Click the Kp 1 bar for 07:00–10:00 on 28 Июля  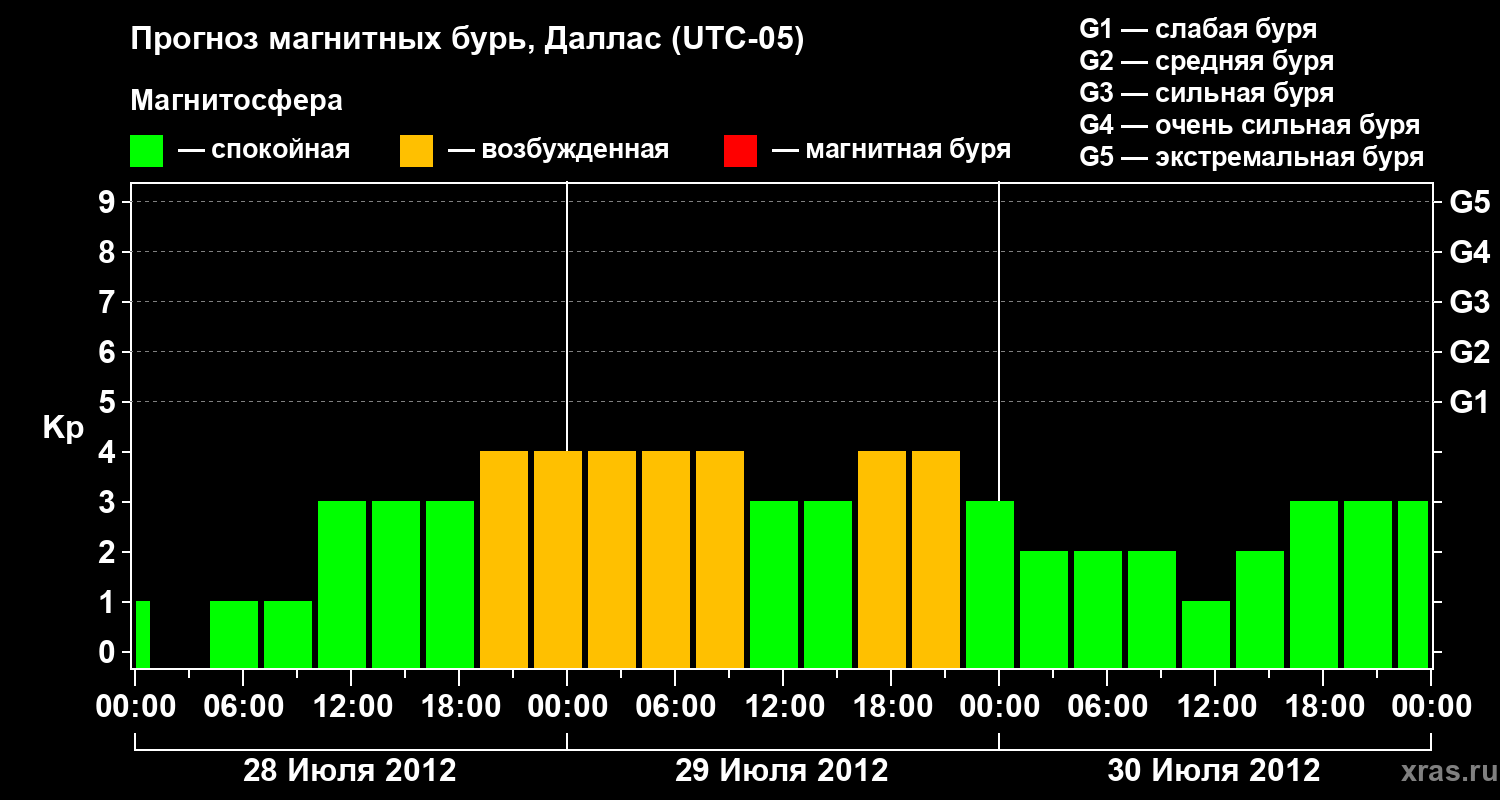tap(288, 634)
